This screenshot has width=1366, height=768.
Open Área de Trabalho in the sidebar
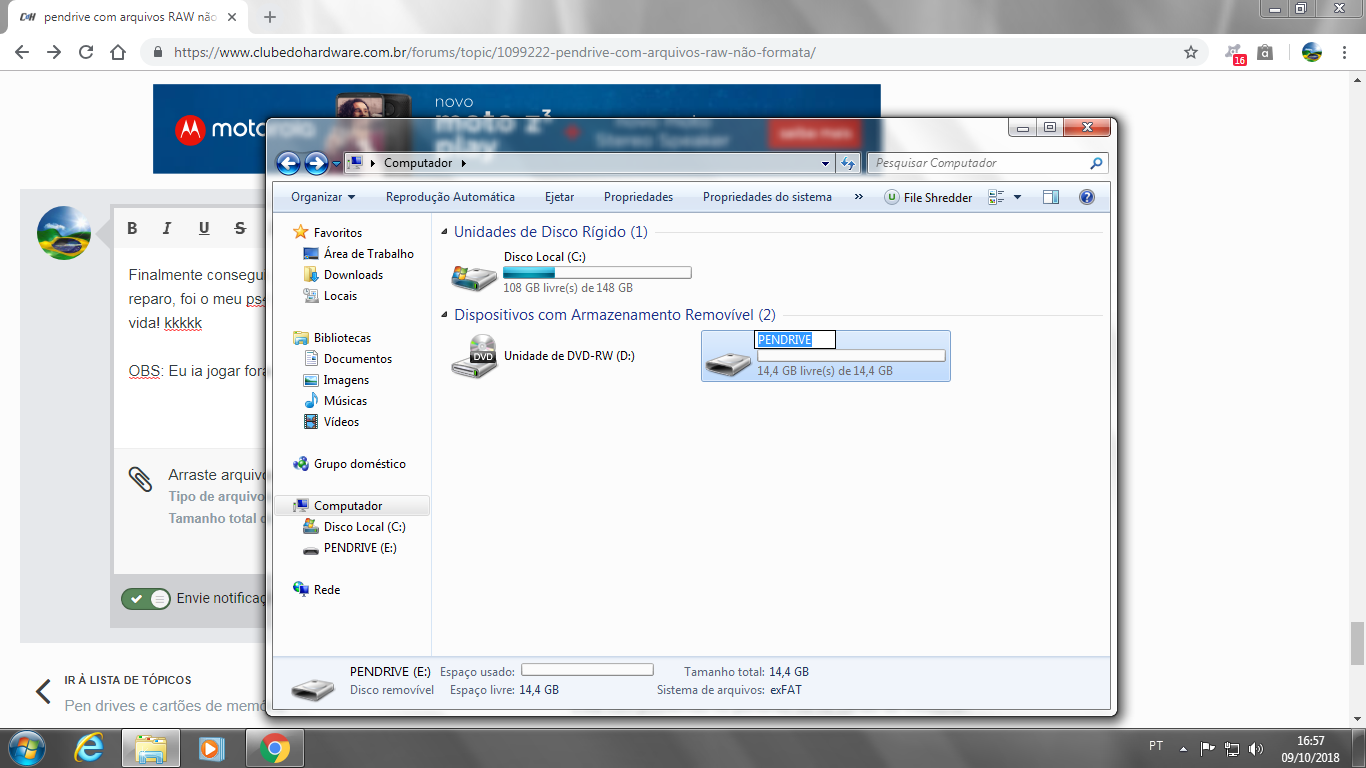pos(368,254)
